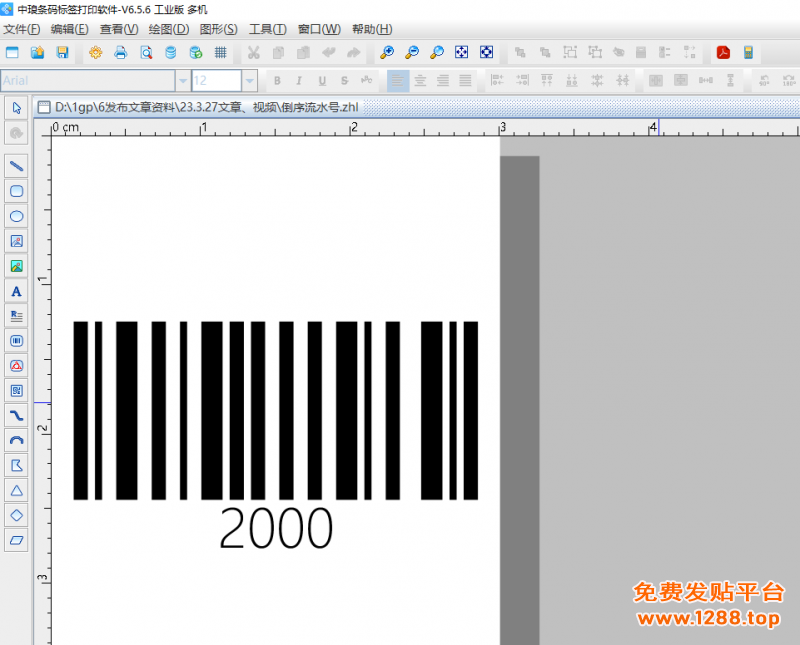Select the arc drawing tool
This screenshot has width=800, height=645.
(16, 440)
